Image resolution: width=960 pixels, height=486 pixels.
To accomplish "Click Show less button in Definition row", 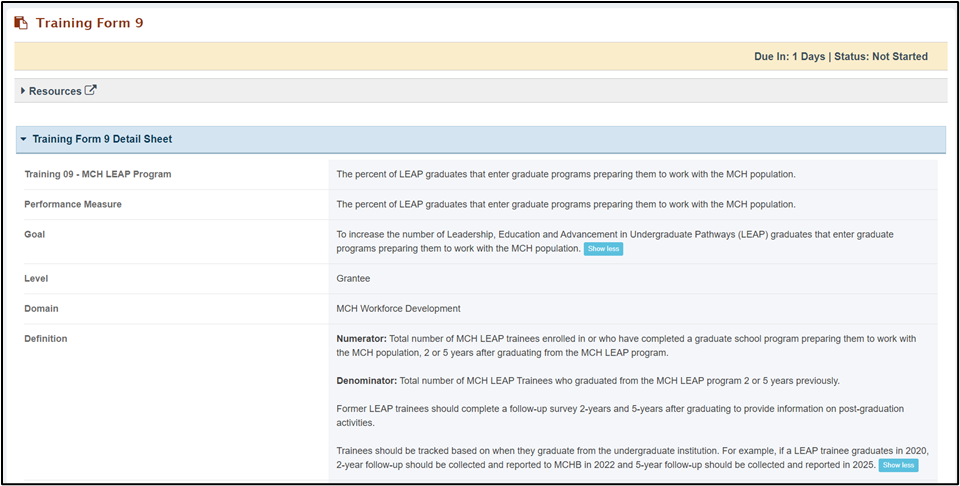I will click(898, 465).
